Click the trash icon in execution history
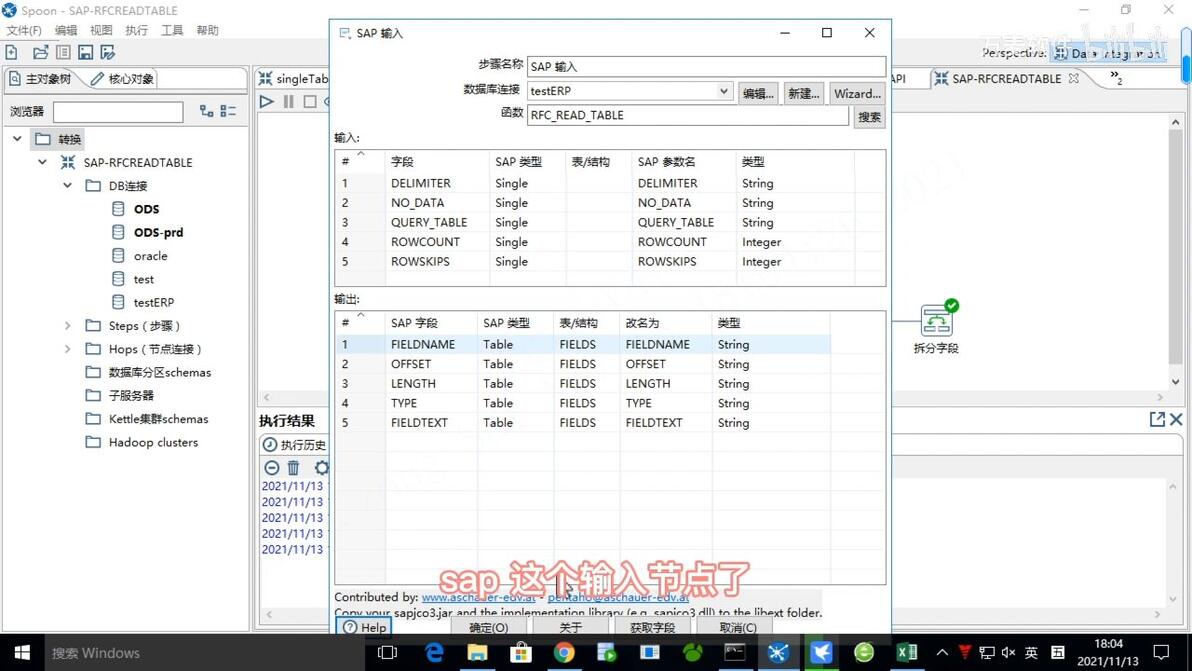 pyautogui.click(x=293, y=468)
